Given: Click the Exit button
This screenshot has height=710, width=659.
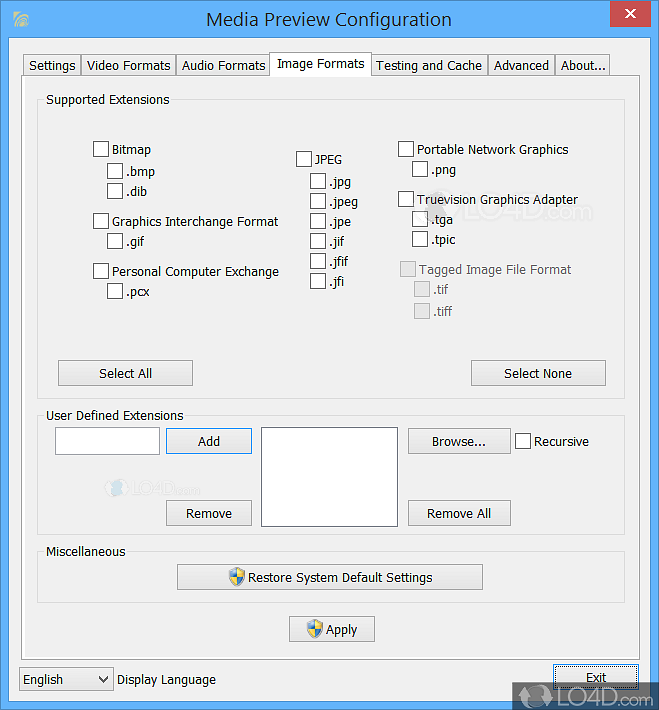Looking at the screenshot, I should click(x=596, y=677).
